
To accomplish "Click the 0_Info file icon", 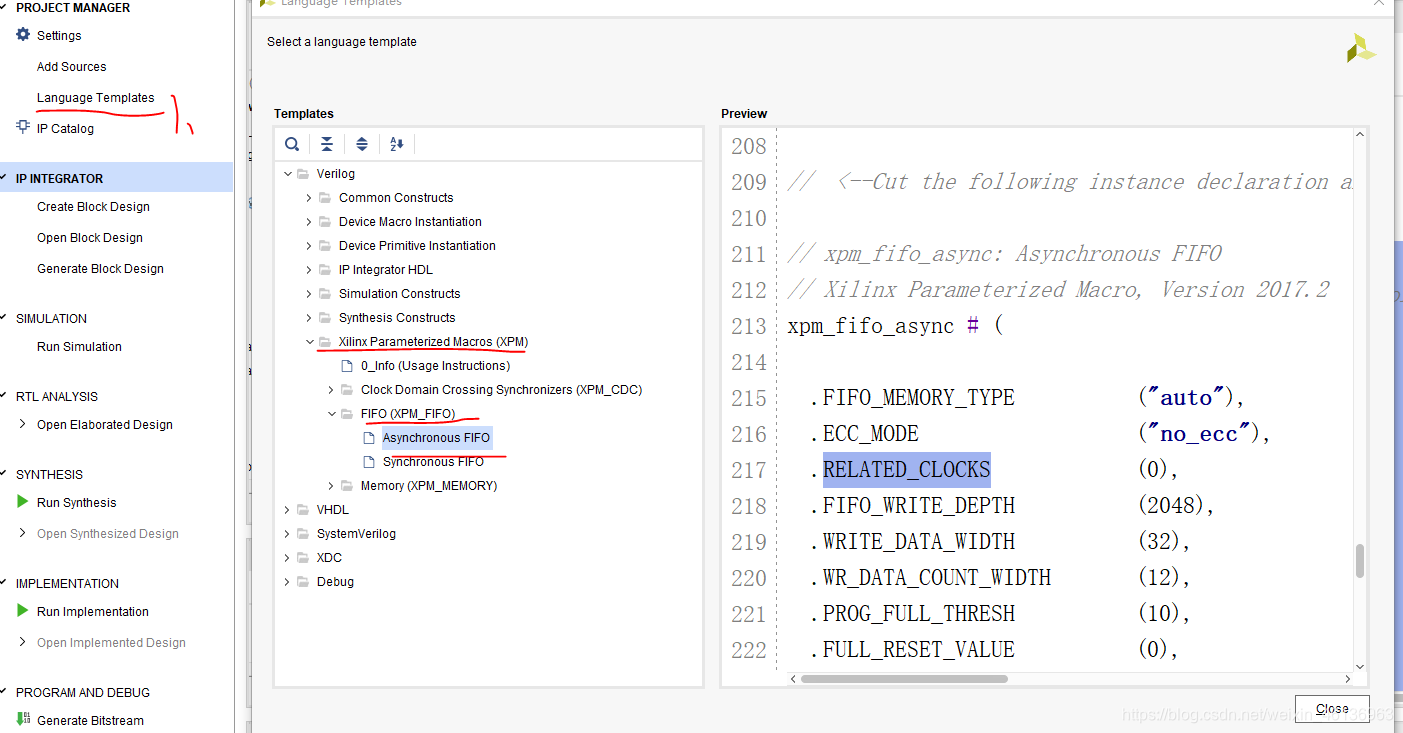I will [x=347, y=366].
